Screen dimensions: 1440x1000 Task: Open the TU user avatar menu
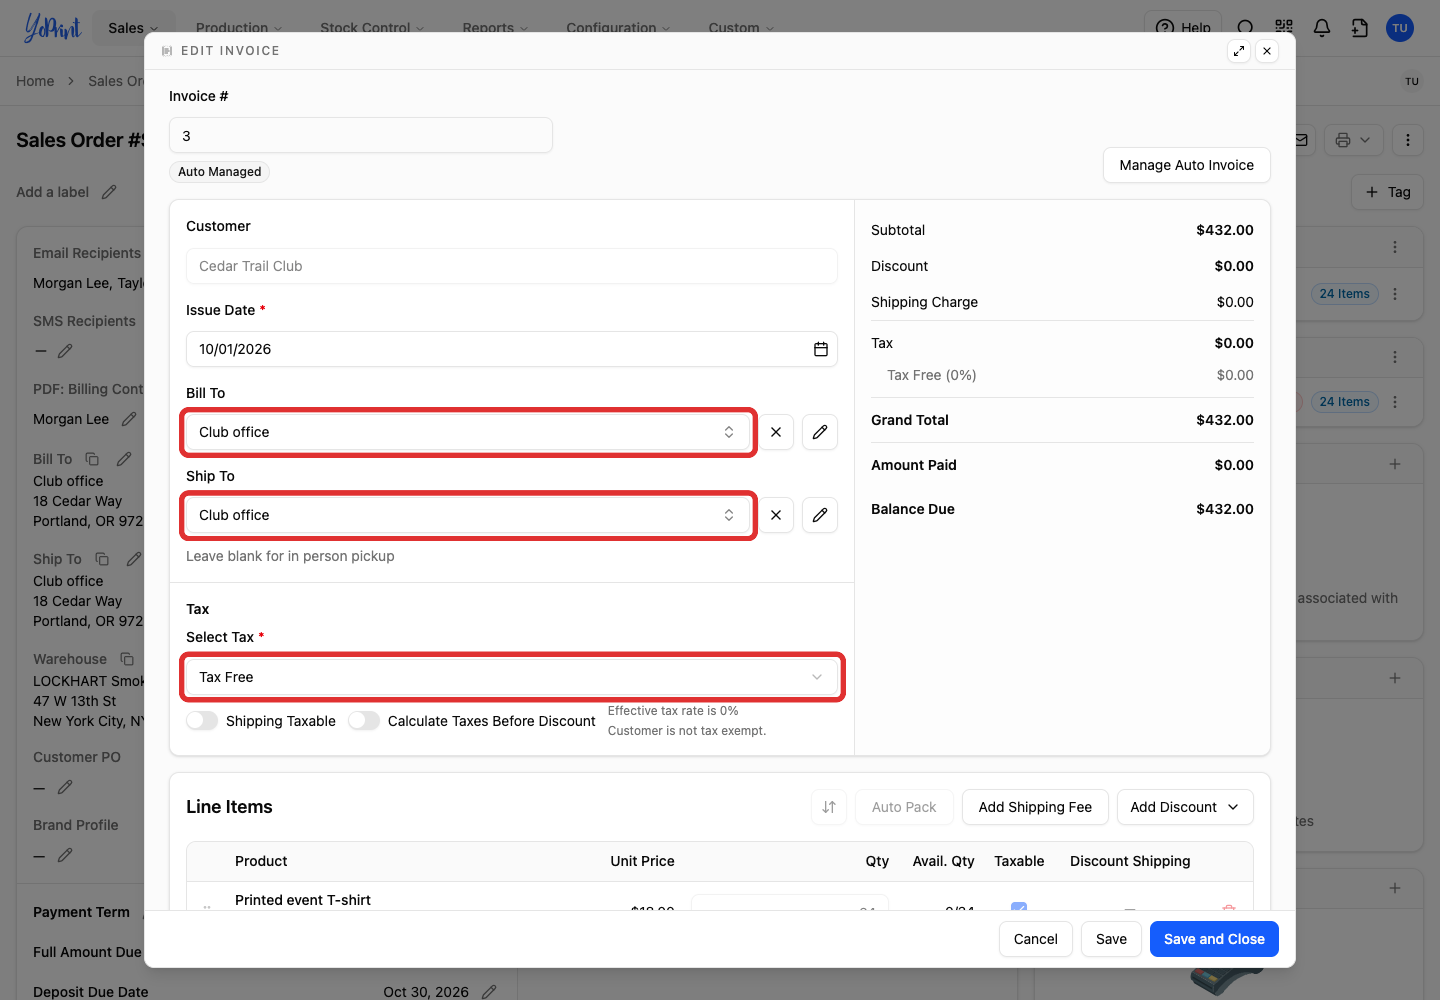[x=1400, y=28]
